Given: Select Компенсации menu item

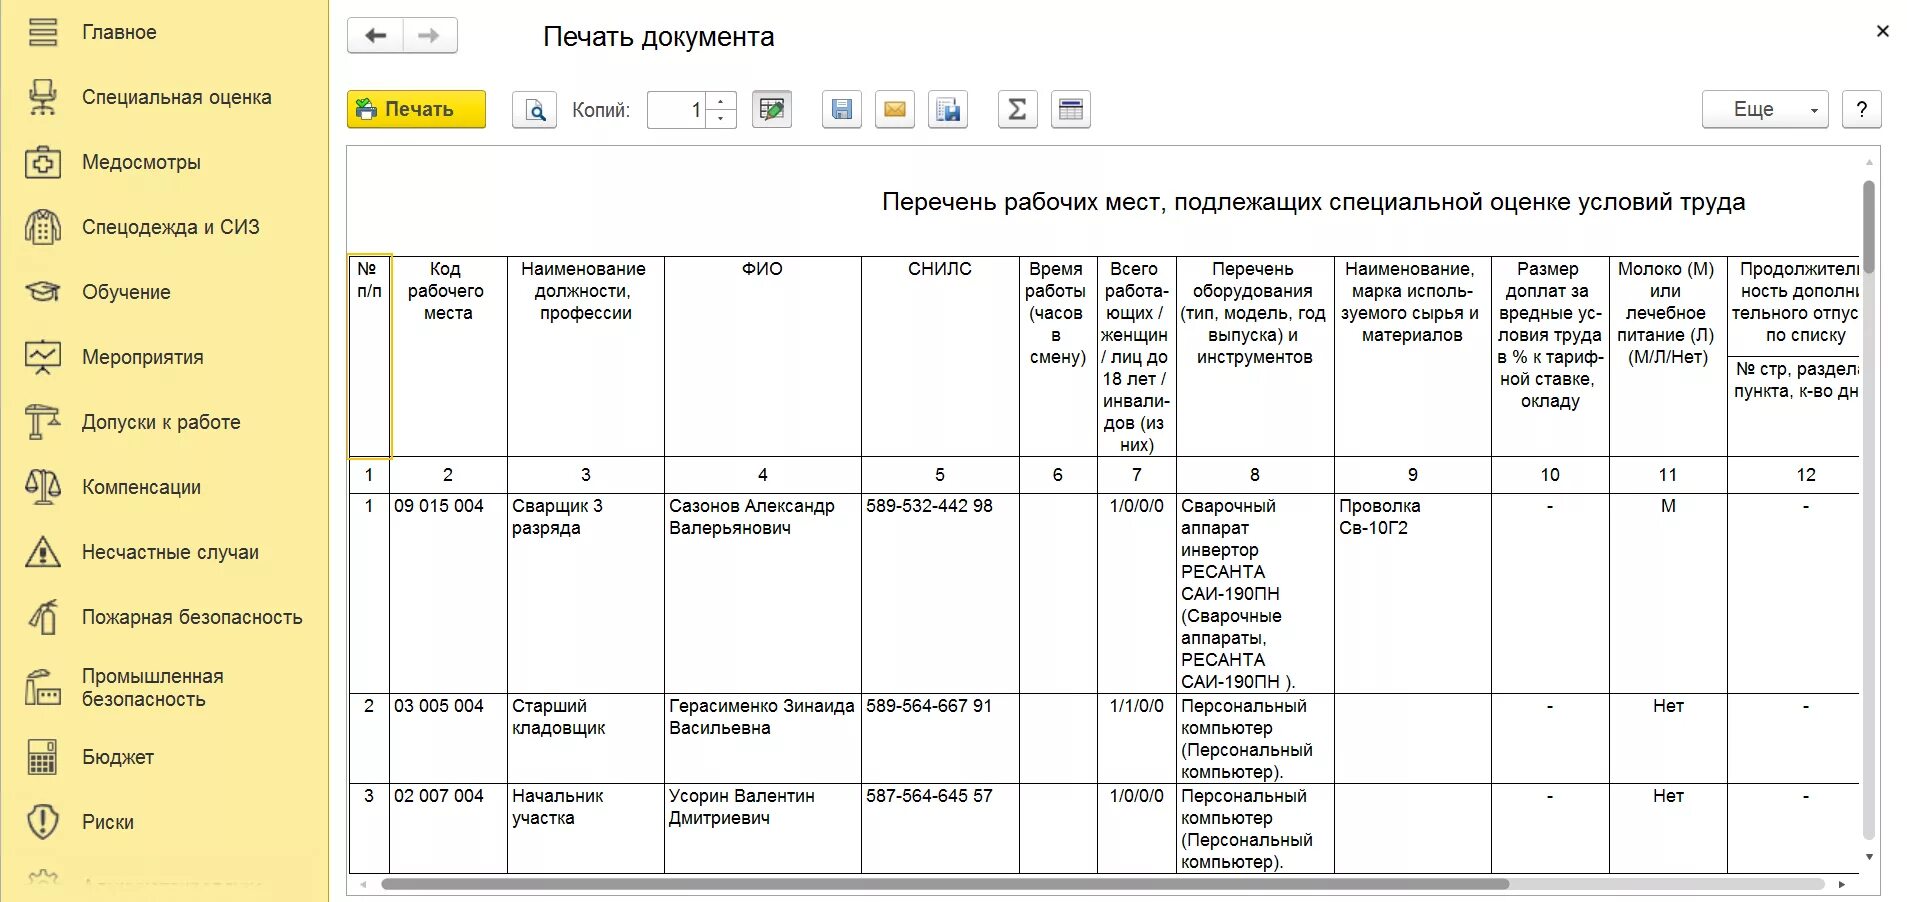Looking at the screenshot, I should 141,487.
